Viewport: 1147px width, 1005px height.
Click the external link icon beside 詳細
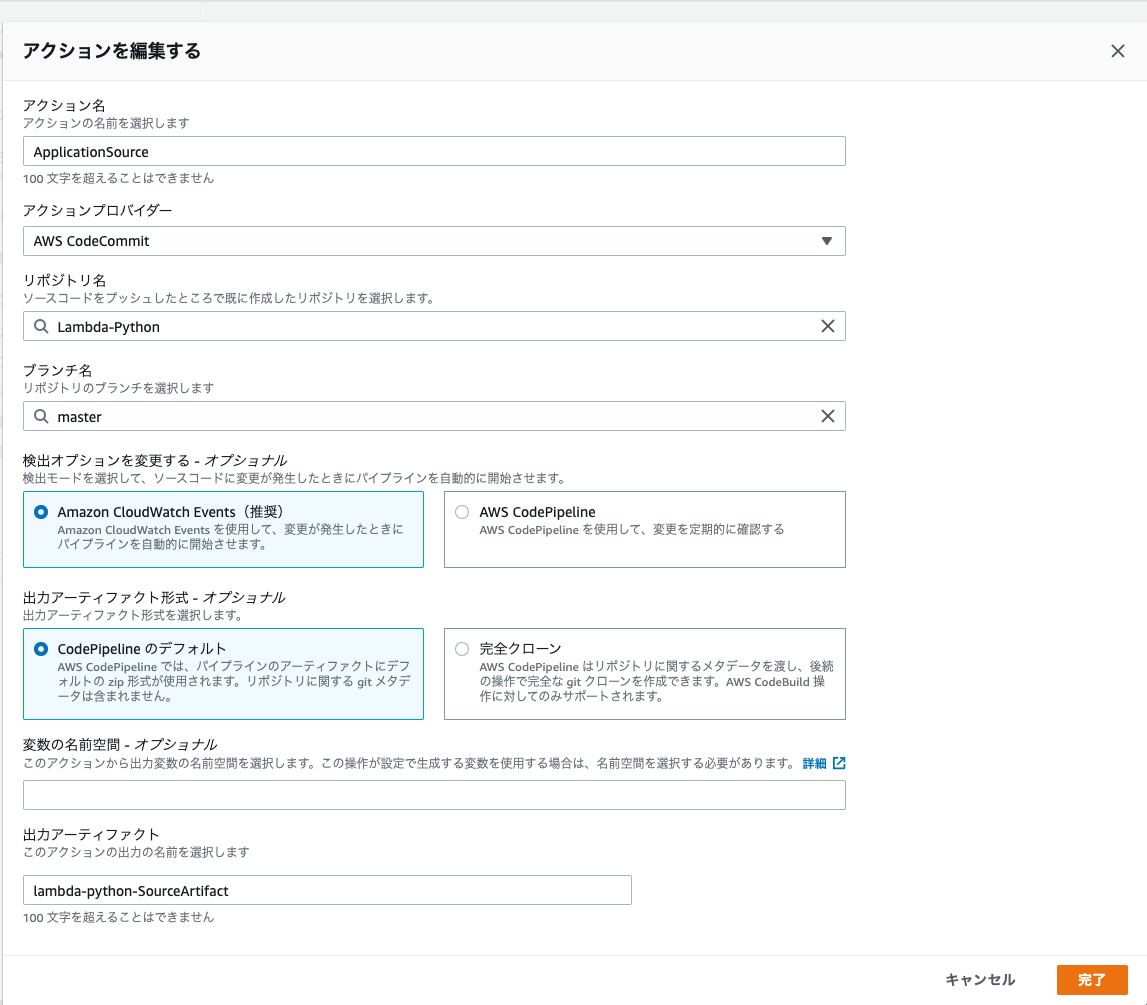coord(839,763)
